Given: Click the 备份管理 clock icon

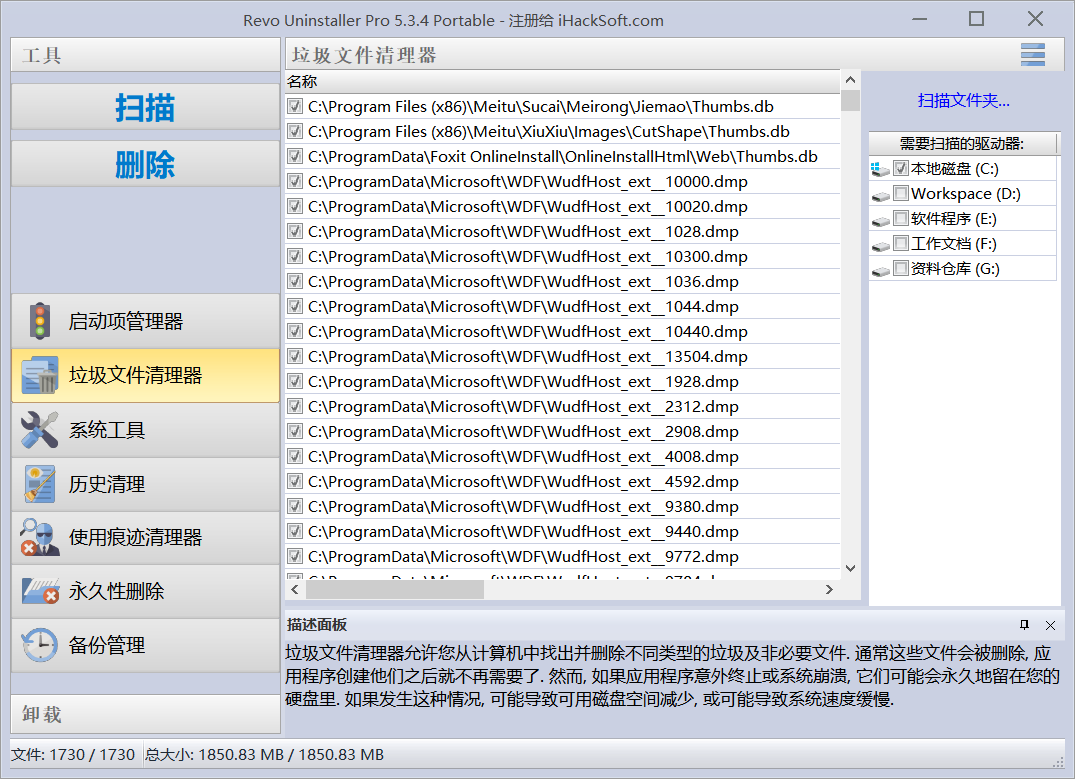Looking at the screenshot, I should click(40, 645).
